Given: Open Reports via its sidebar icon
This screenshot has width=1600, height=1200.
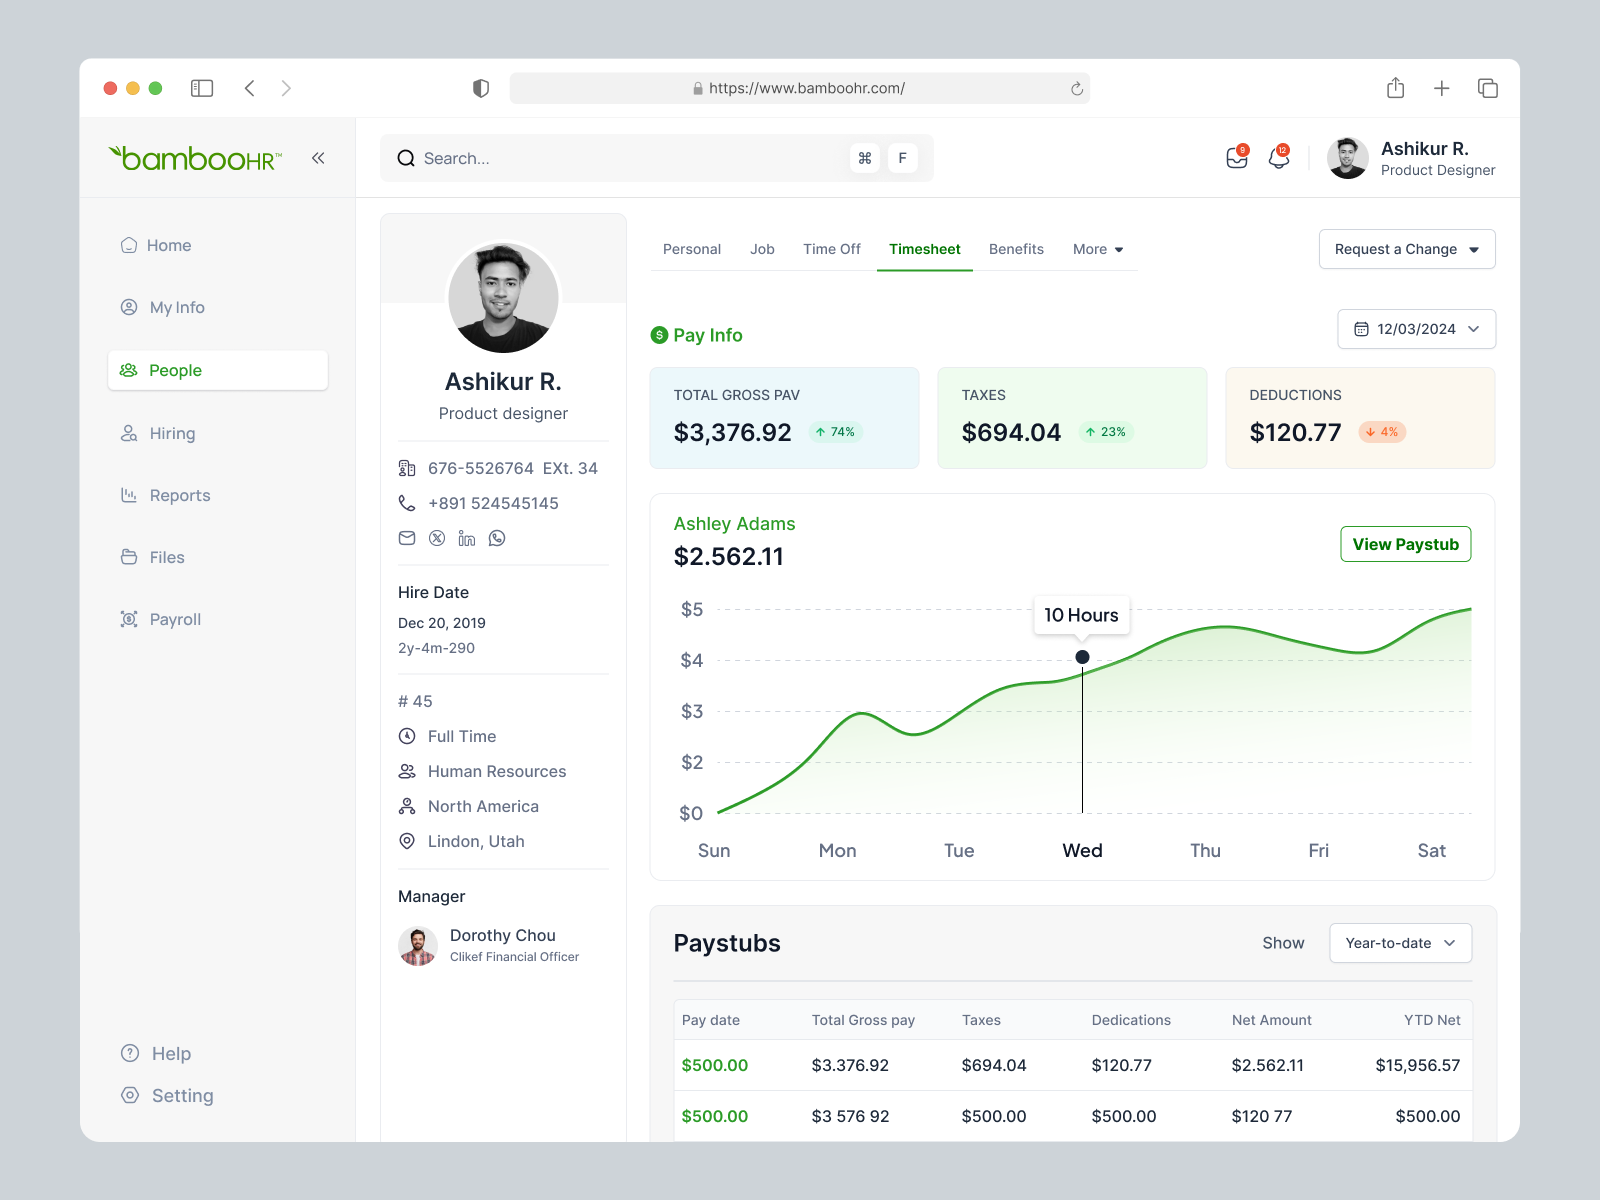Looking at the screenshot, I should tap(129, 495).
